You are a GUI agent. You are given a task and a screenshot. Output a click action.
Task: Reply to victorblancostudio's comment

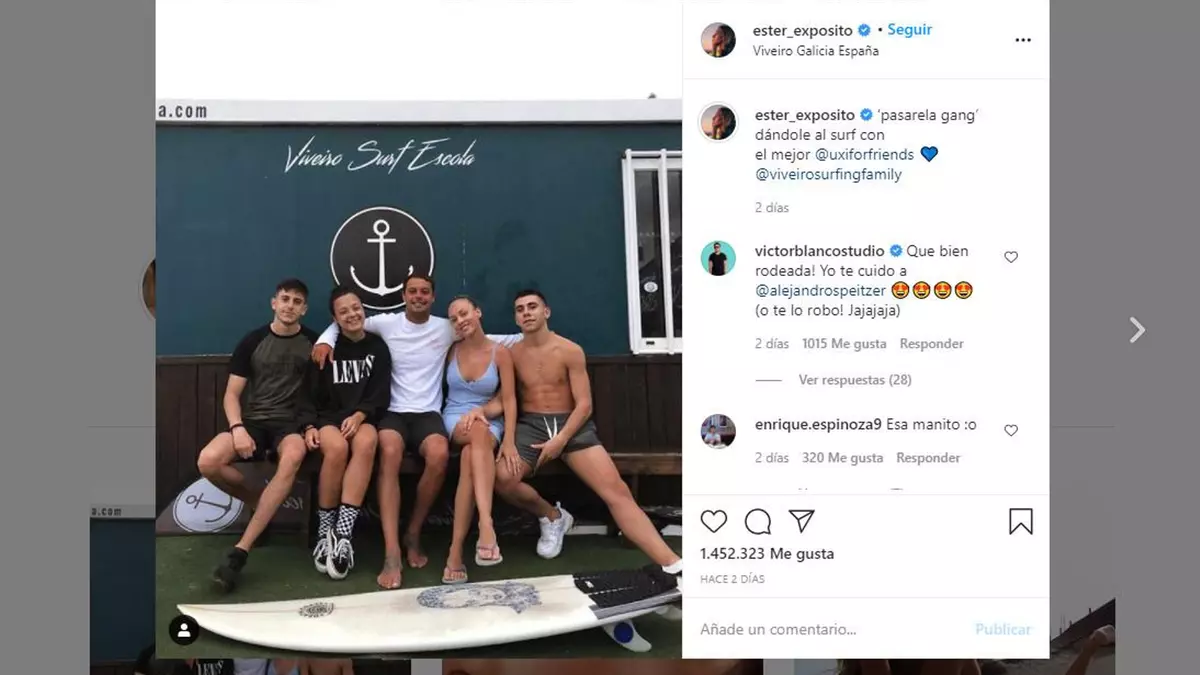[931, 344]
